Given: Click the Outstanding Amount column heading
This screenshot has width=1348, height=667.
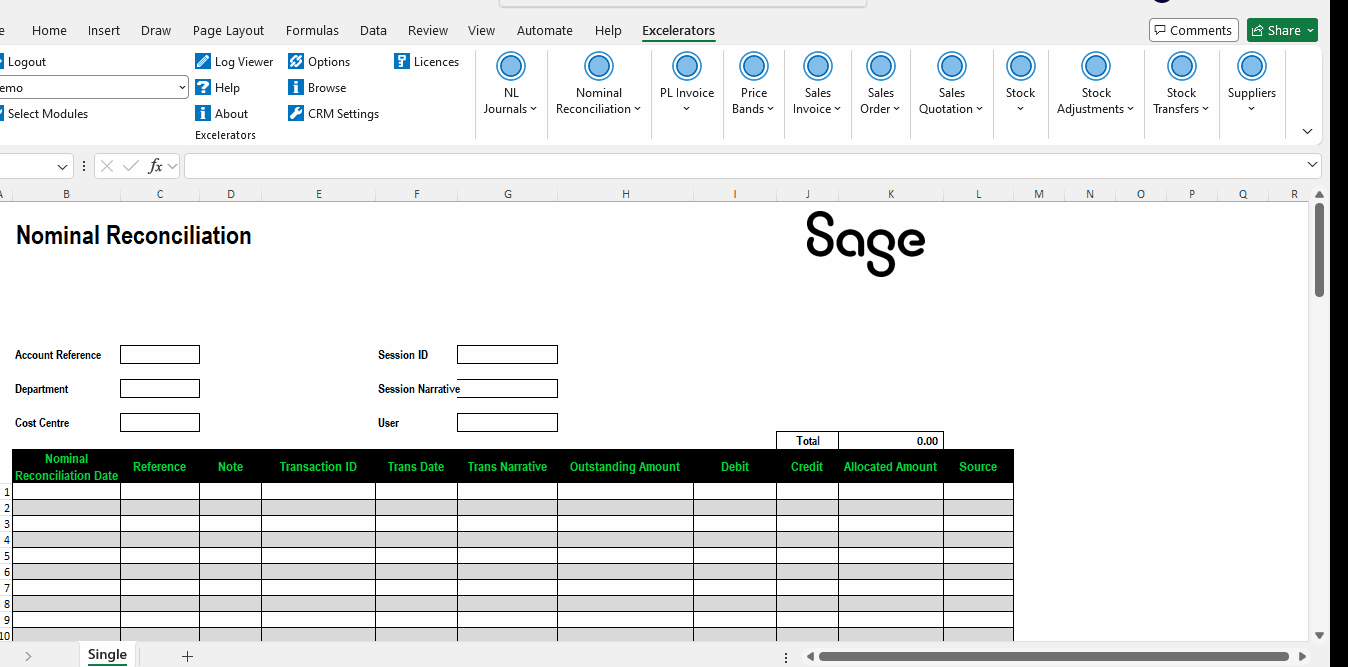Looking at the screenshot, I should pyautogui.click(x=625, y=467).
